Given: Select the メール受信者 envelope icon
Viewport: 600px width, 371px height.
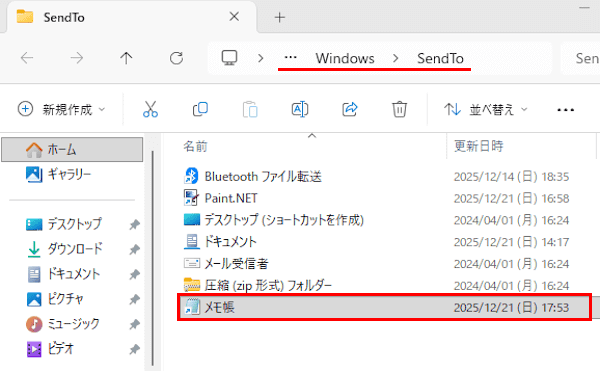Looking at the screenshot, I should pos(192,263).
